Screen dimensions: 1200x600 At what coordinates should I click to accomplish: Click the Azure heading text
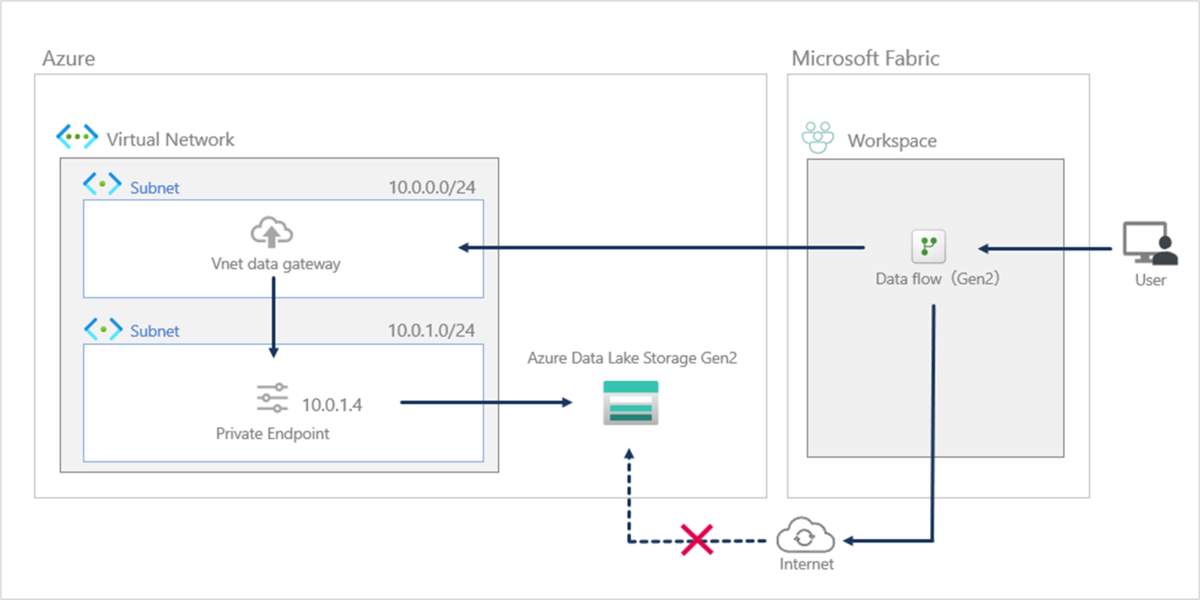(69, 58)
